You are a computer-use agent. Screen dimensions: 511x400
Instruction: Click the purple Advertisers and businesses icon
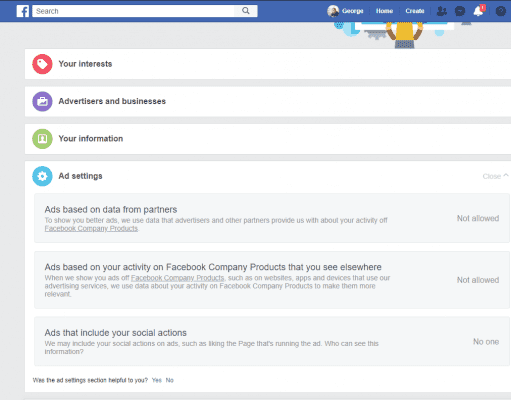tap(42, 101)
